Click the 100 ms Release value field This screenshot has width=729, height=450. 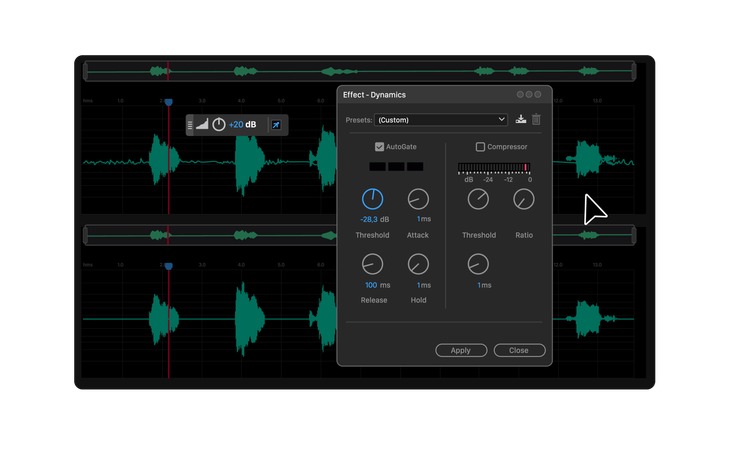click(371, 285)
